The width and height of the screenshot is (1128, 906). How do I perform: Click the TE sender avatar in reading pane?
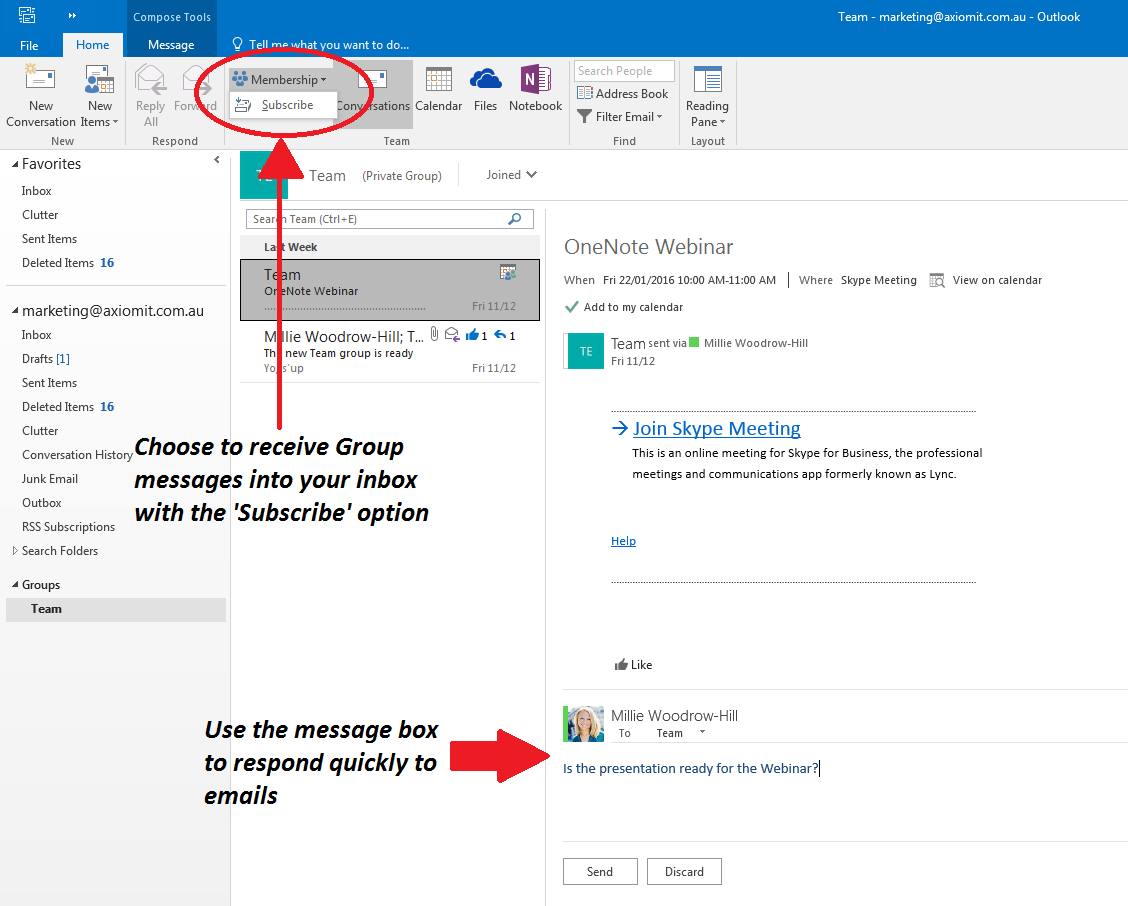(586, 351)
